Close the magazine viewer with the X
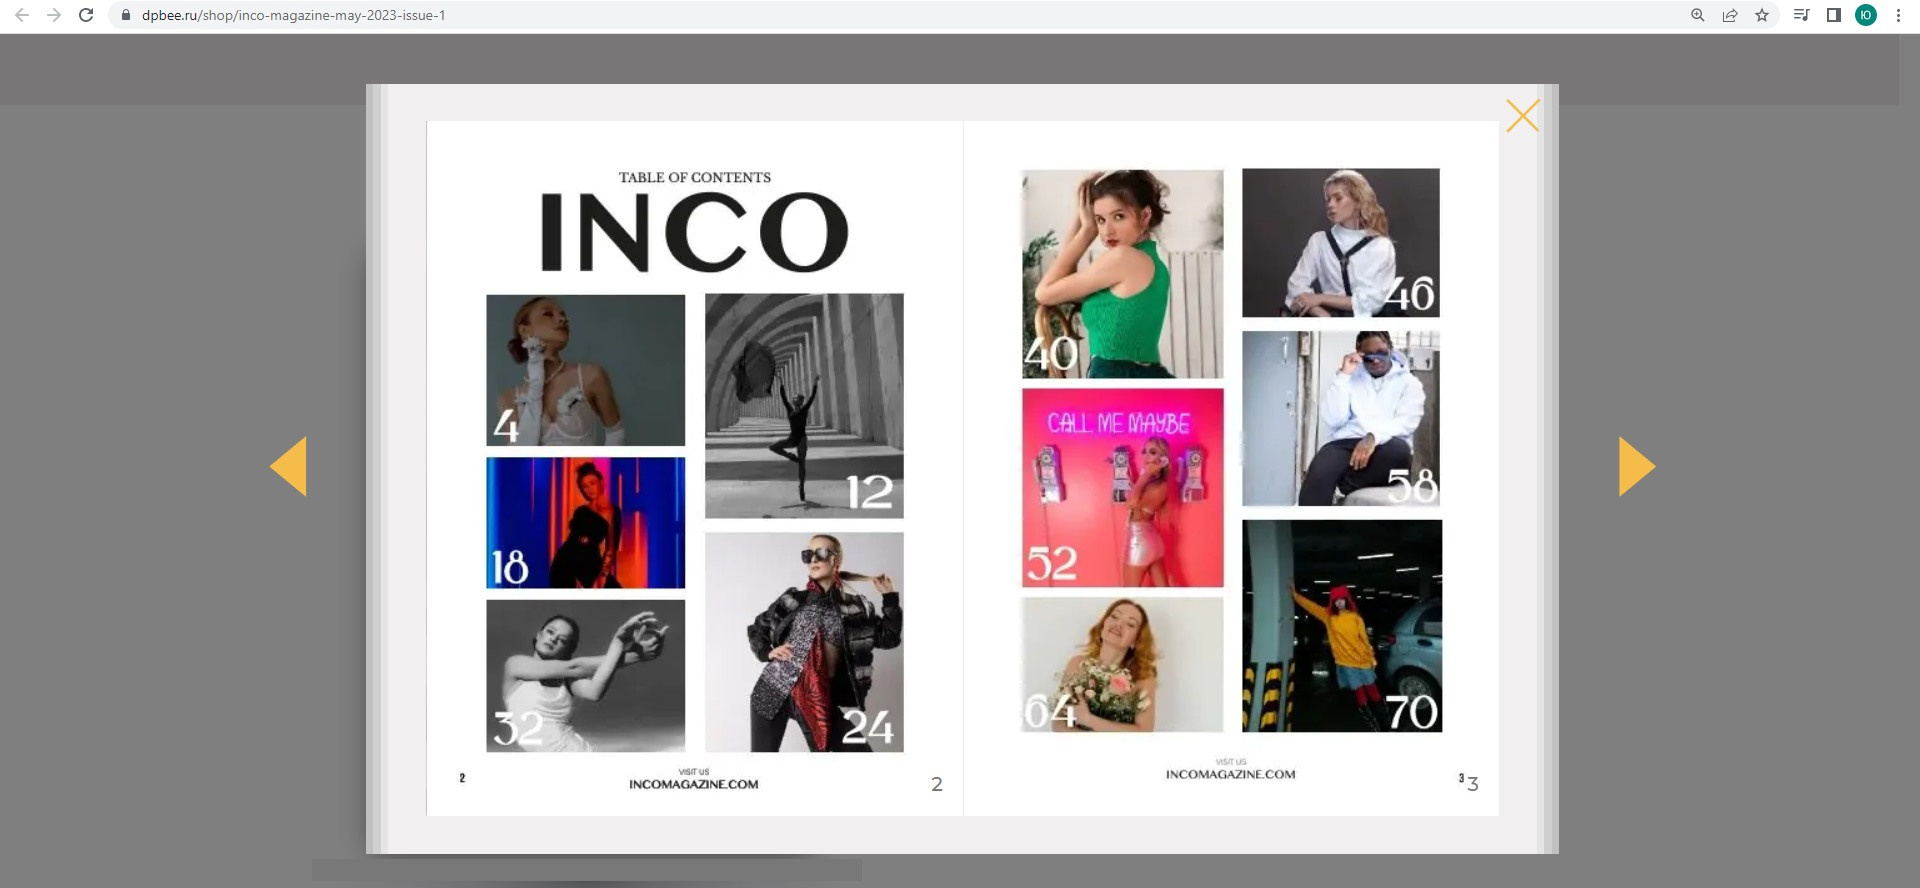 (x=1522, y=116)
